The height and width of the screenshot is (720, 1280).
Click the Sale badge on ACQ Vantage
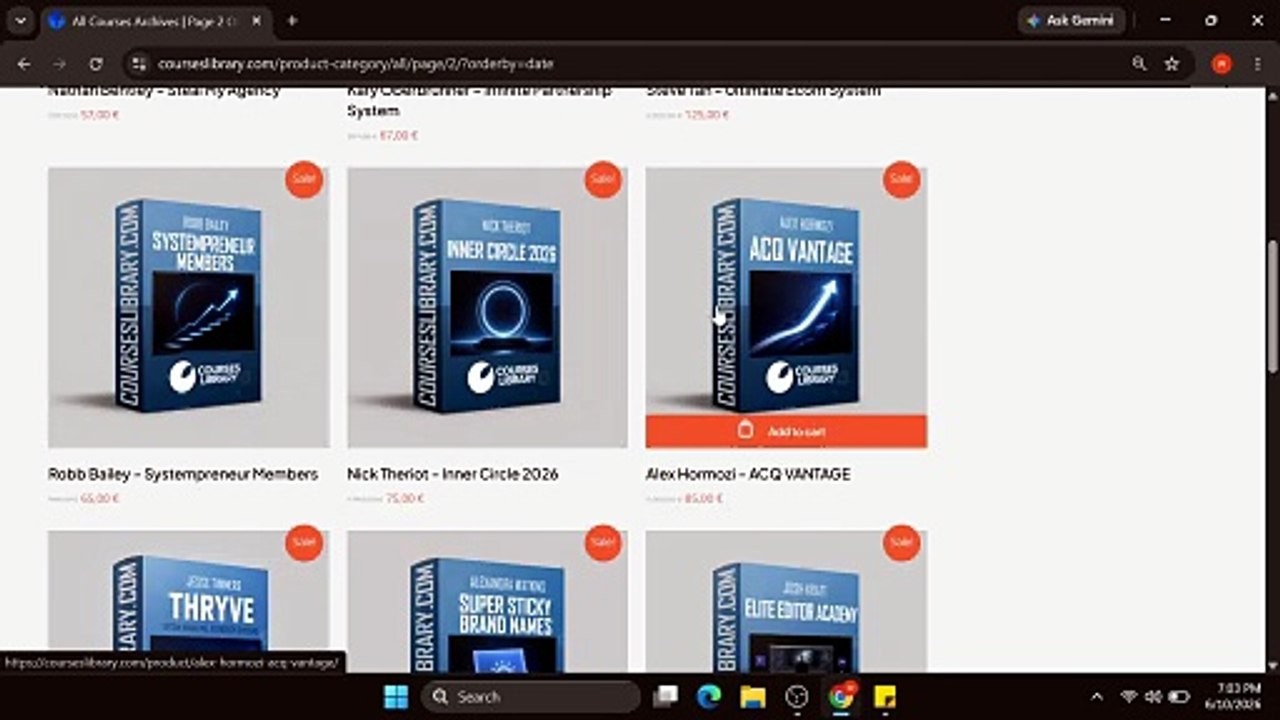[x=901, y=180]
